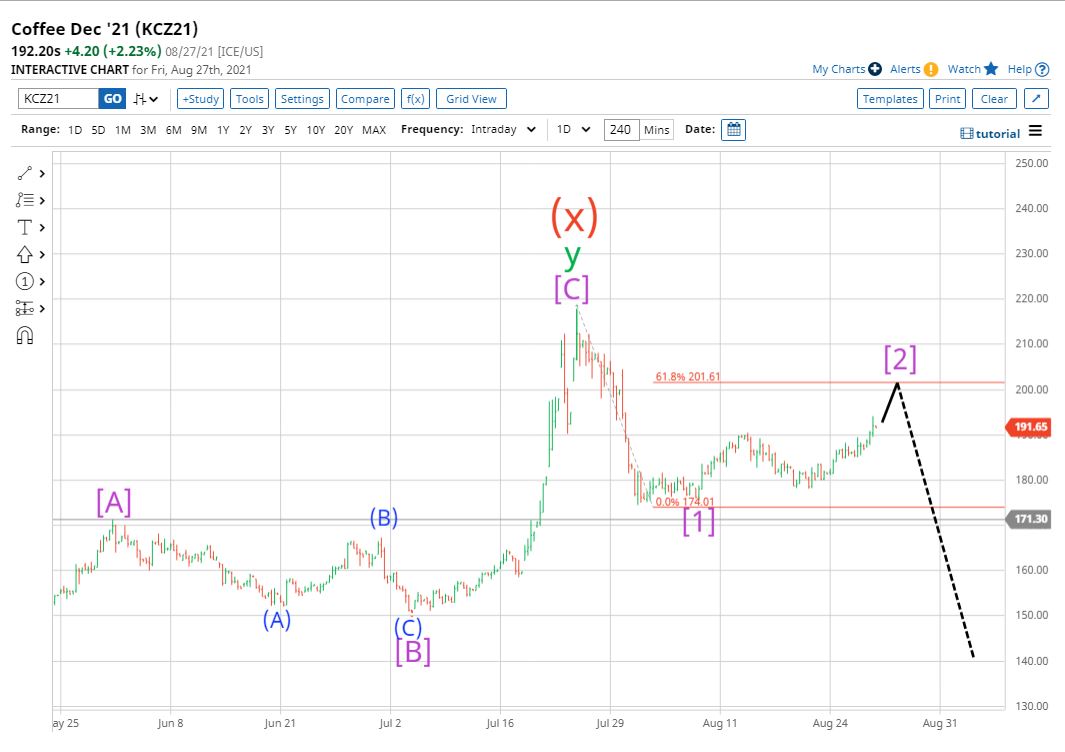Click the 171.30 price level marker
Viewport: 1065px width, 752px height.
(1030, 519)
